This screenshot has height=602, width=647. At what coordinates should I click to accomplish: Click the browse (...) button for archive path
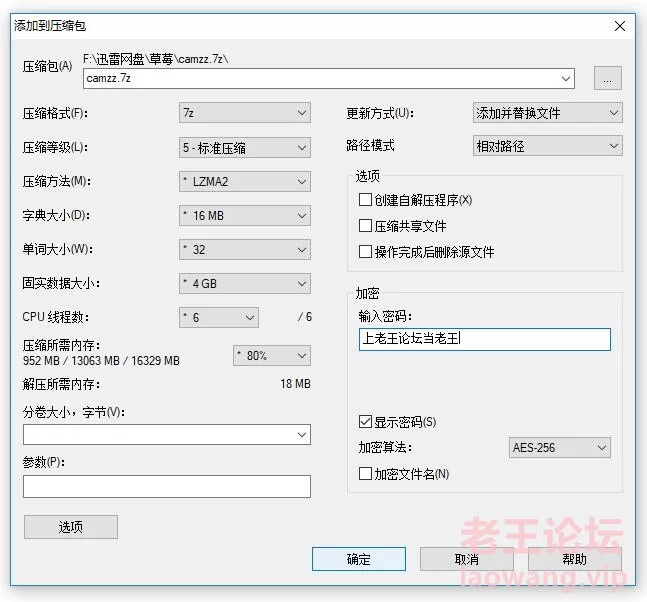point(607,78)
